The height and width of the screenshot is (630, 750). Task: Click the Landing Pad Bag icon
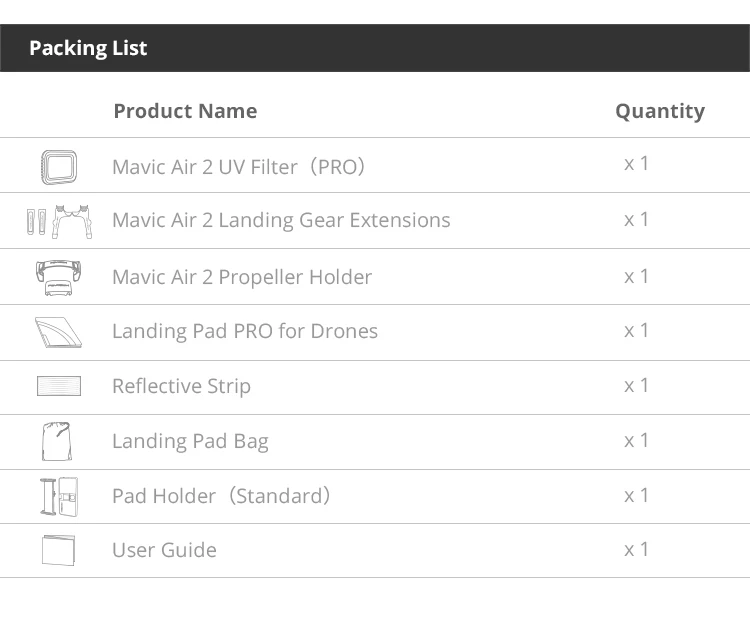point(58,441)
